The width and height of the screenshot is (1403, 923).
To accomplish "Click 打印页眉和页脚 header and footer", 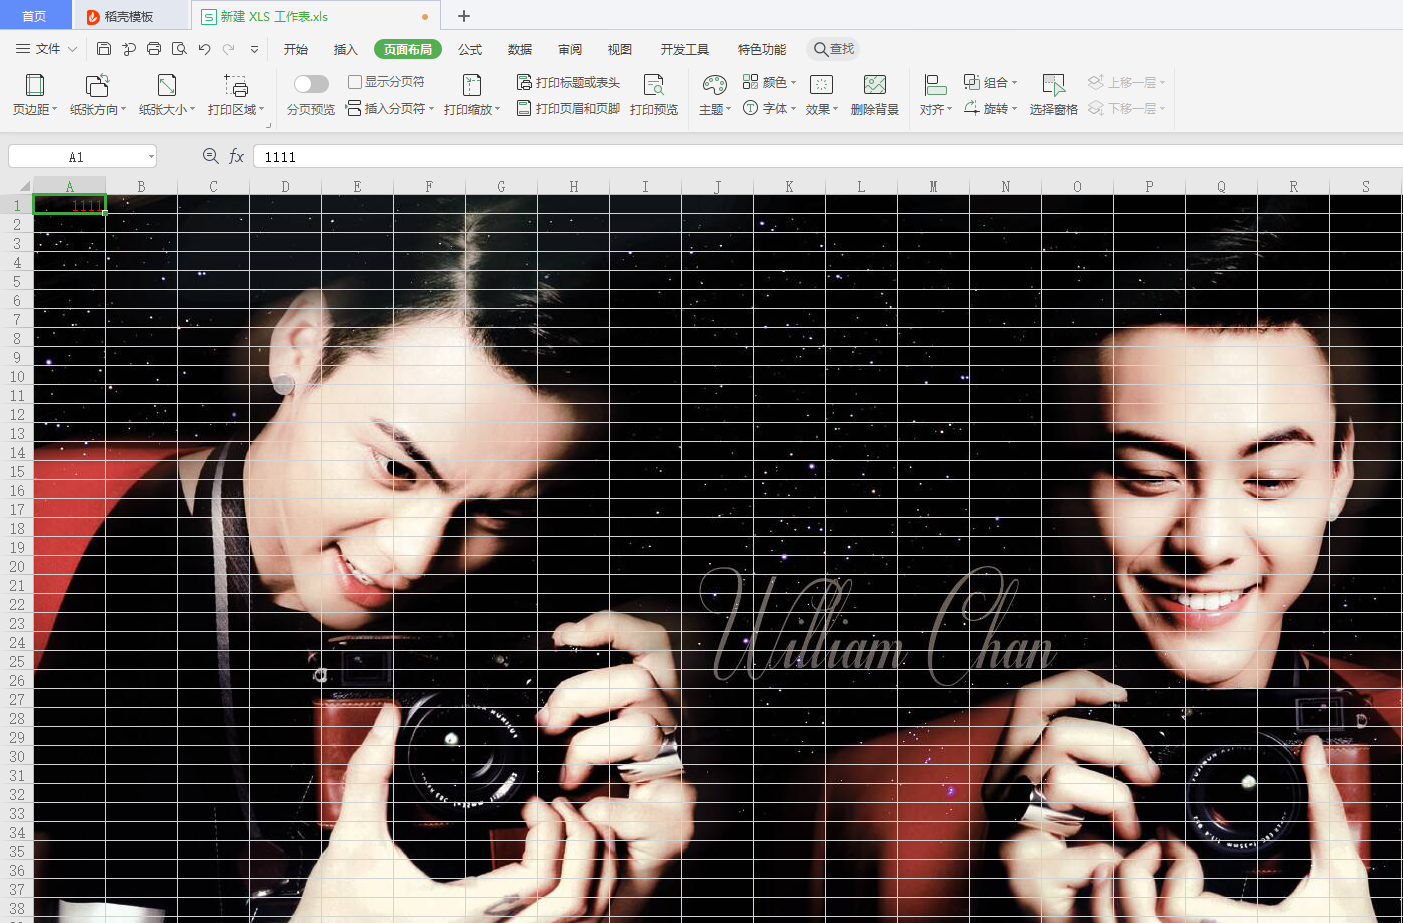I will (568, 108).
